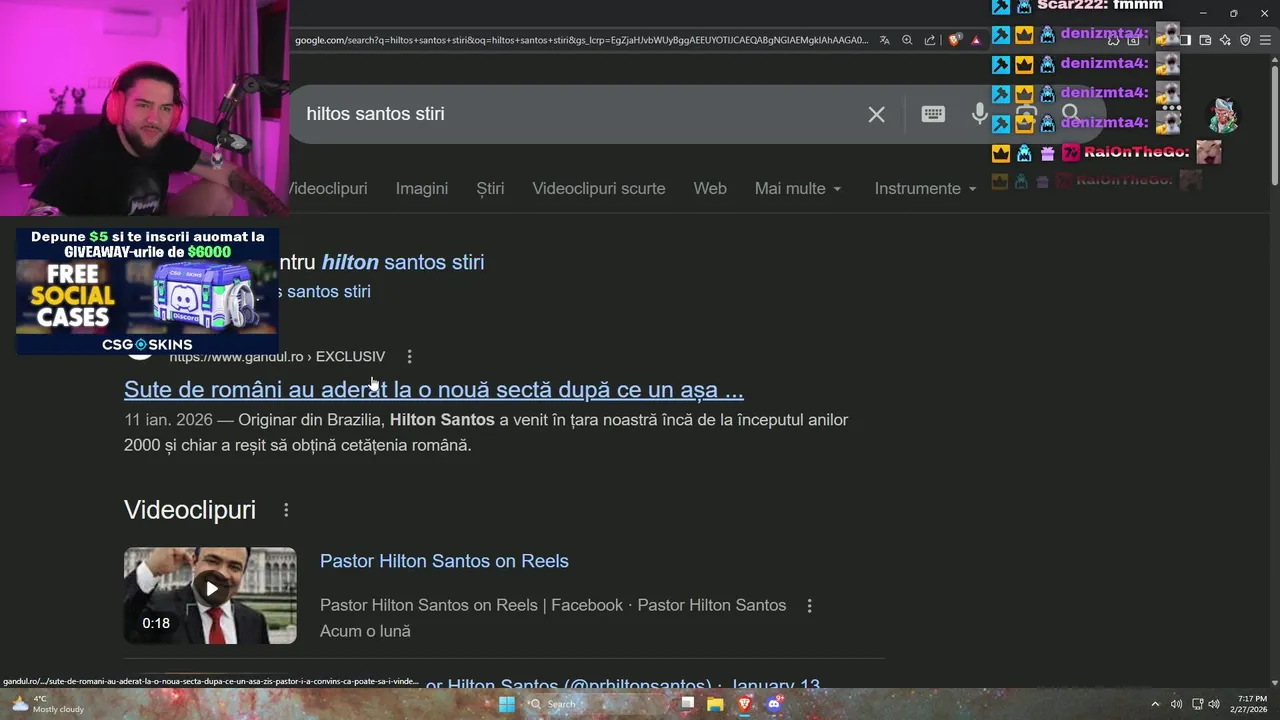Screen dimensions: 1280x720
Task: Open Task View on taskbar
Action: point(687,704)
